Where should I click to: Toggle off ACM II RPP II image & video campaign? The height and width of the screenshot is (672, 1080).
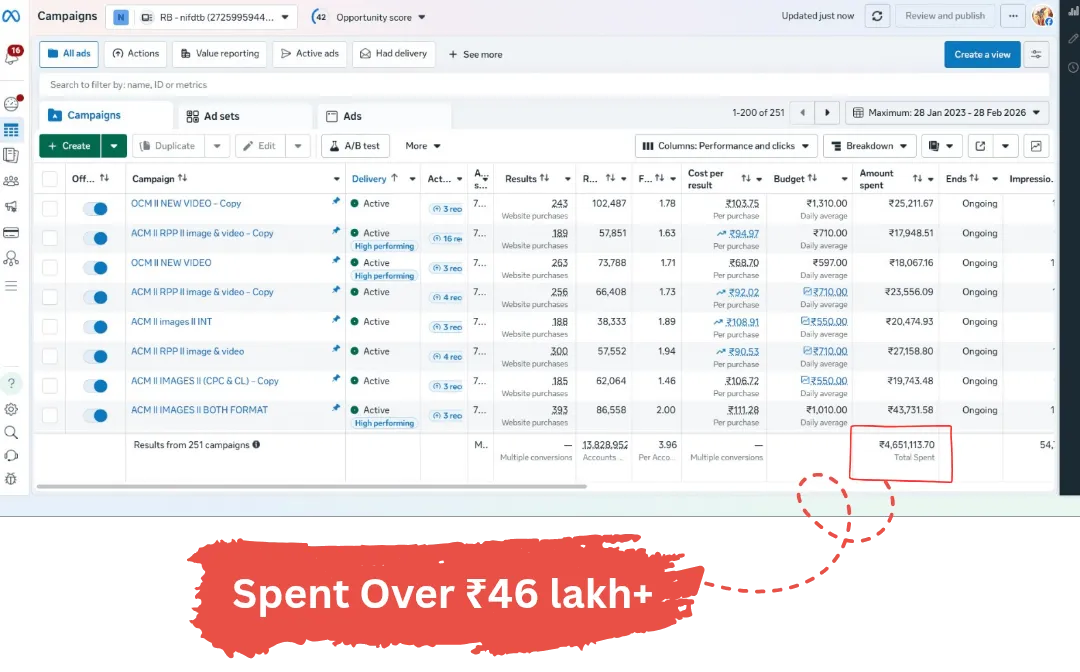tap(95, 357)
